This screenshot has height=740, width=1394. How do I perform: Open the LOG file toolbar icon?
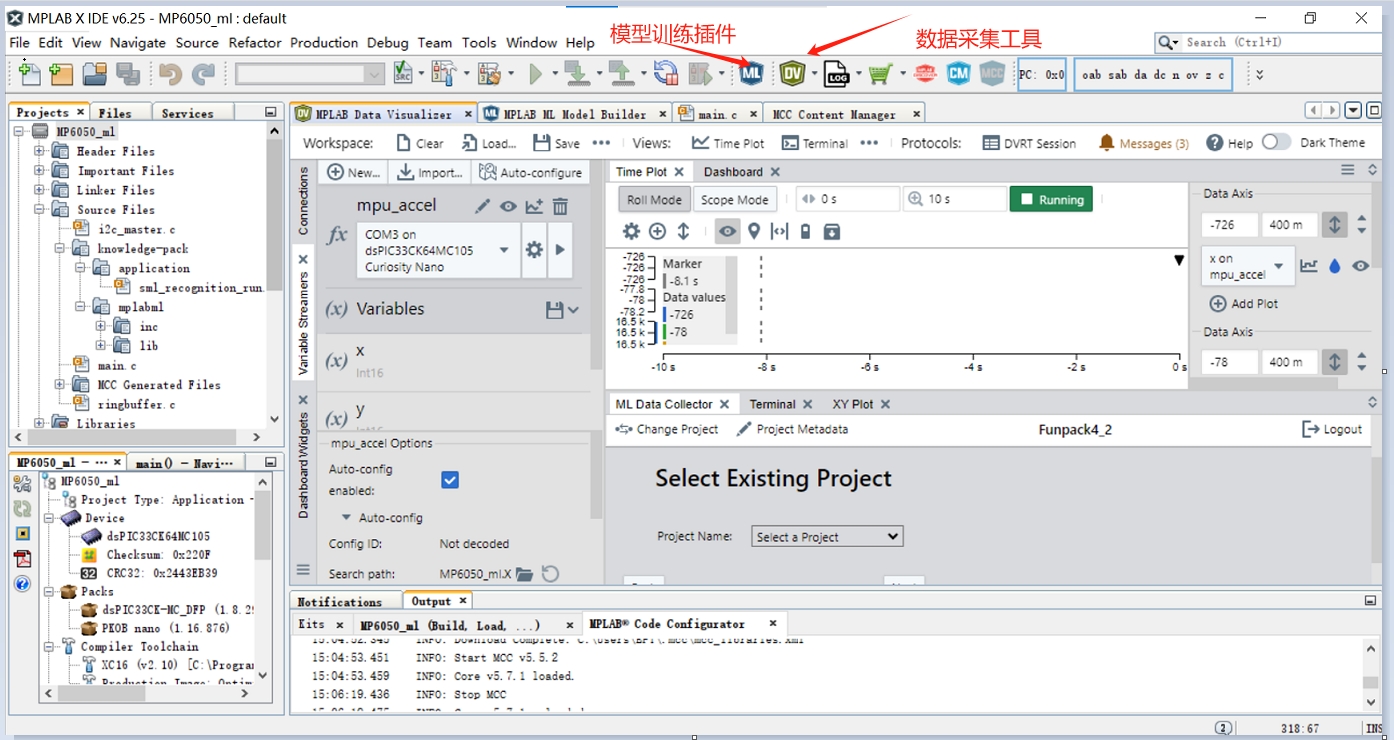pyautogui.click(x=836, y=74)
